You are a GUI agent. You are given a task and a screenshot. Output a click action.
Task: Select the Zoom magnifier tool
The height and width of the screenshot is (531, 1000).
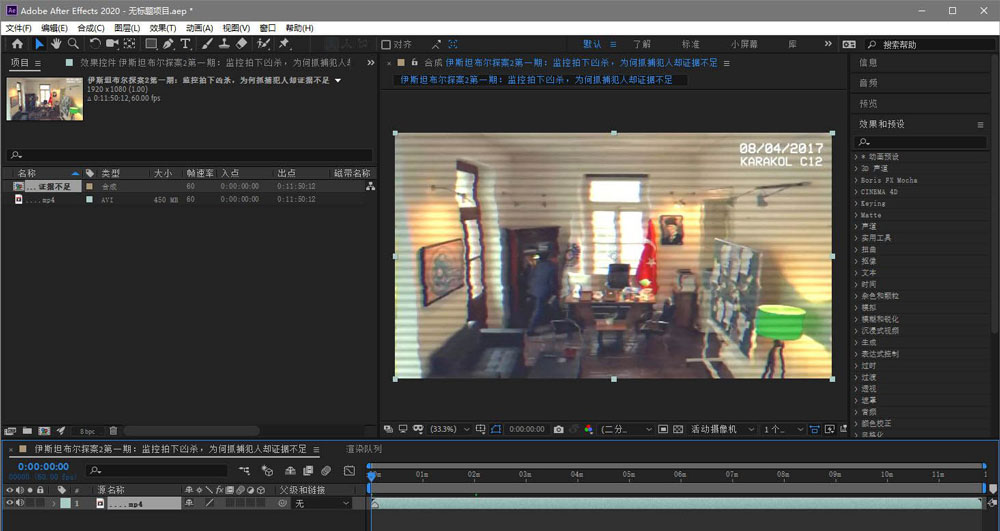coord(73,44)
